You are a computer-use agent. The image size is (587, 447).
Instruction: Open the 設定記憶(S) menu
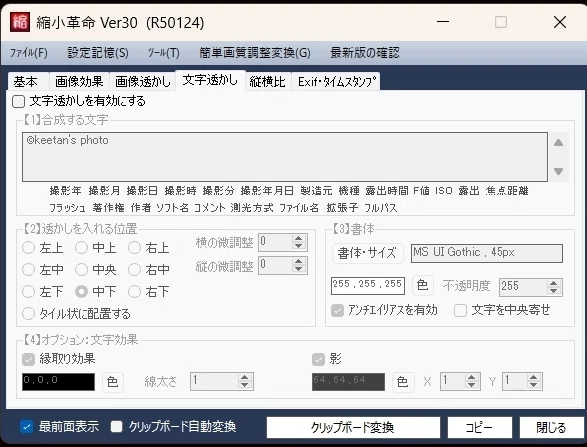click(98, 53)
